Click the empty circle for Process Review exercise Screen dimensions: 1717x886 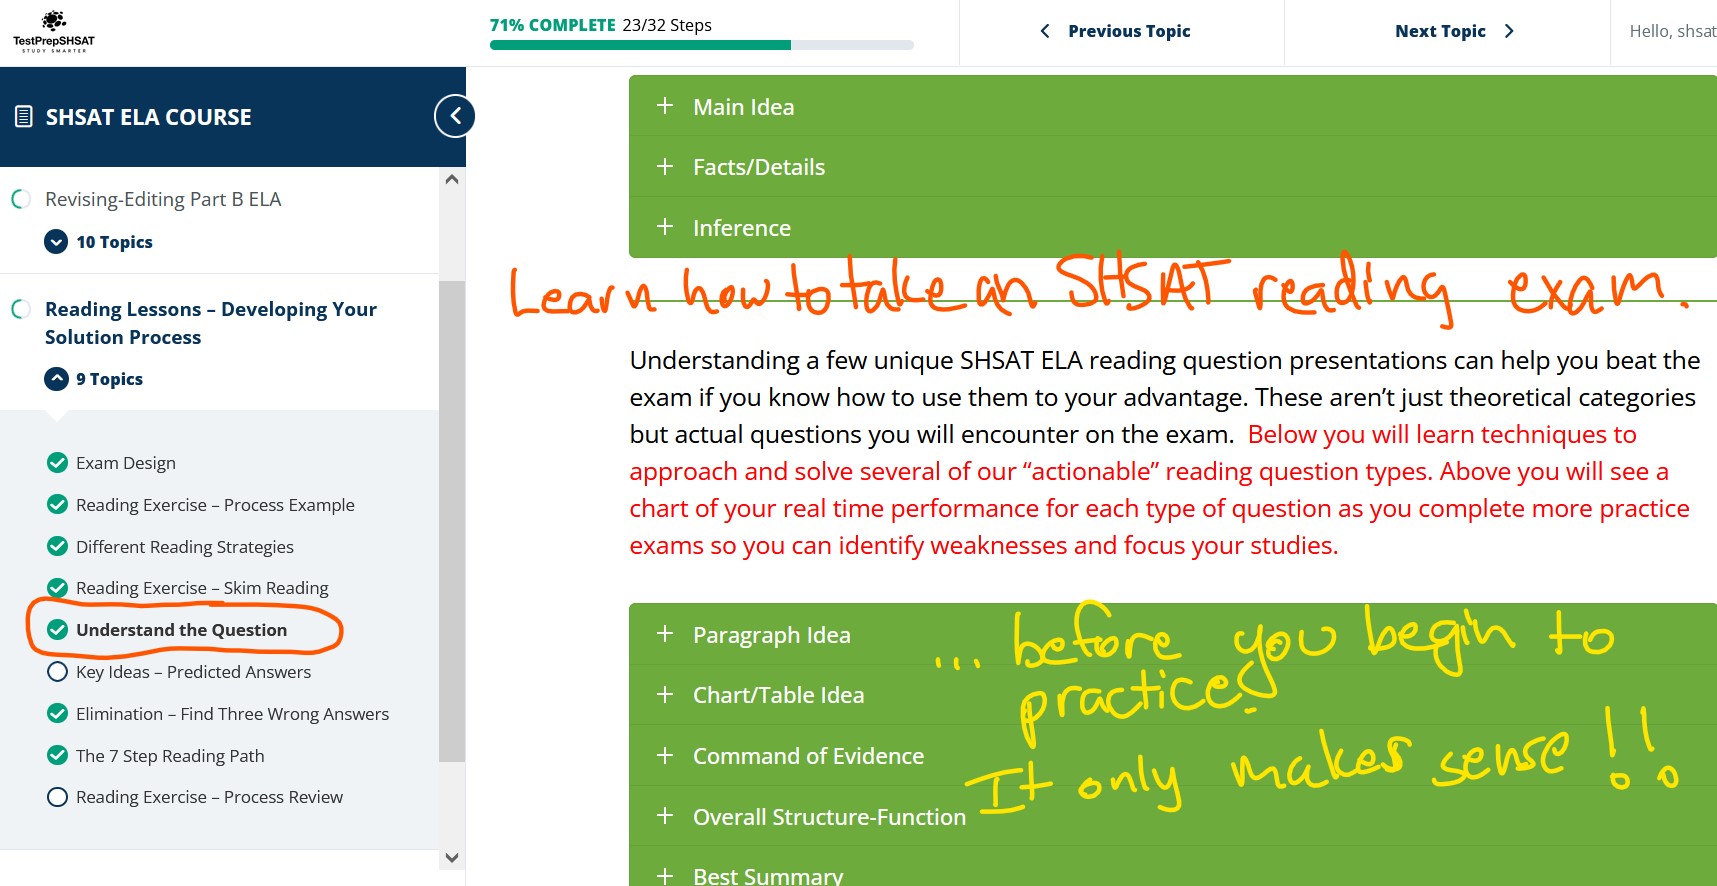[58, 797]
